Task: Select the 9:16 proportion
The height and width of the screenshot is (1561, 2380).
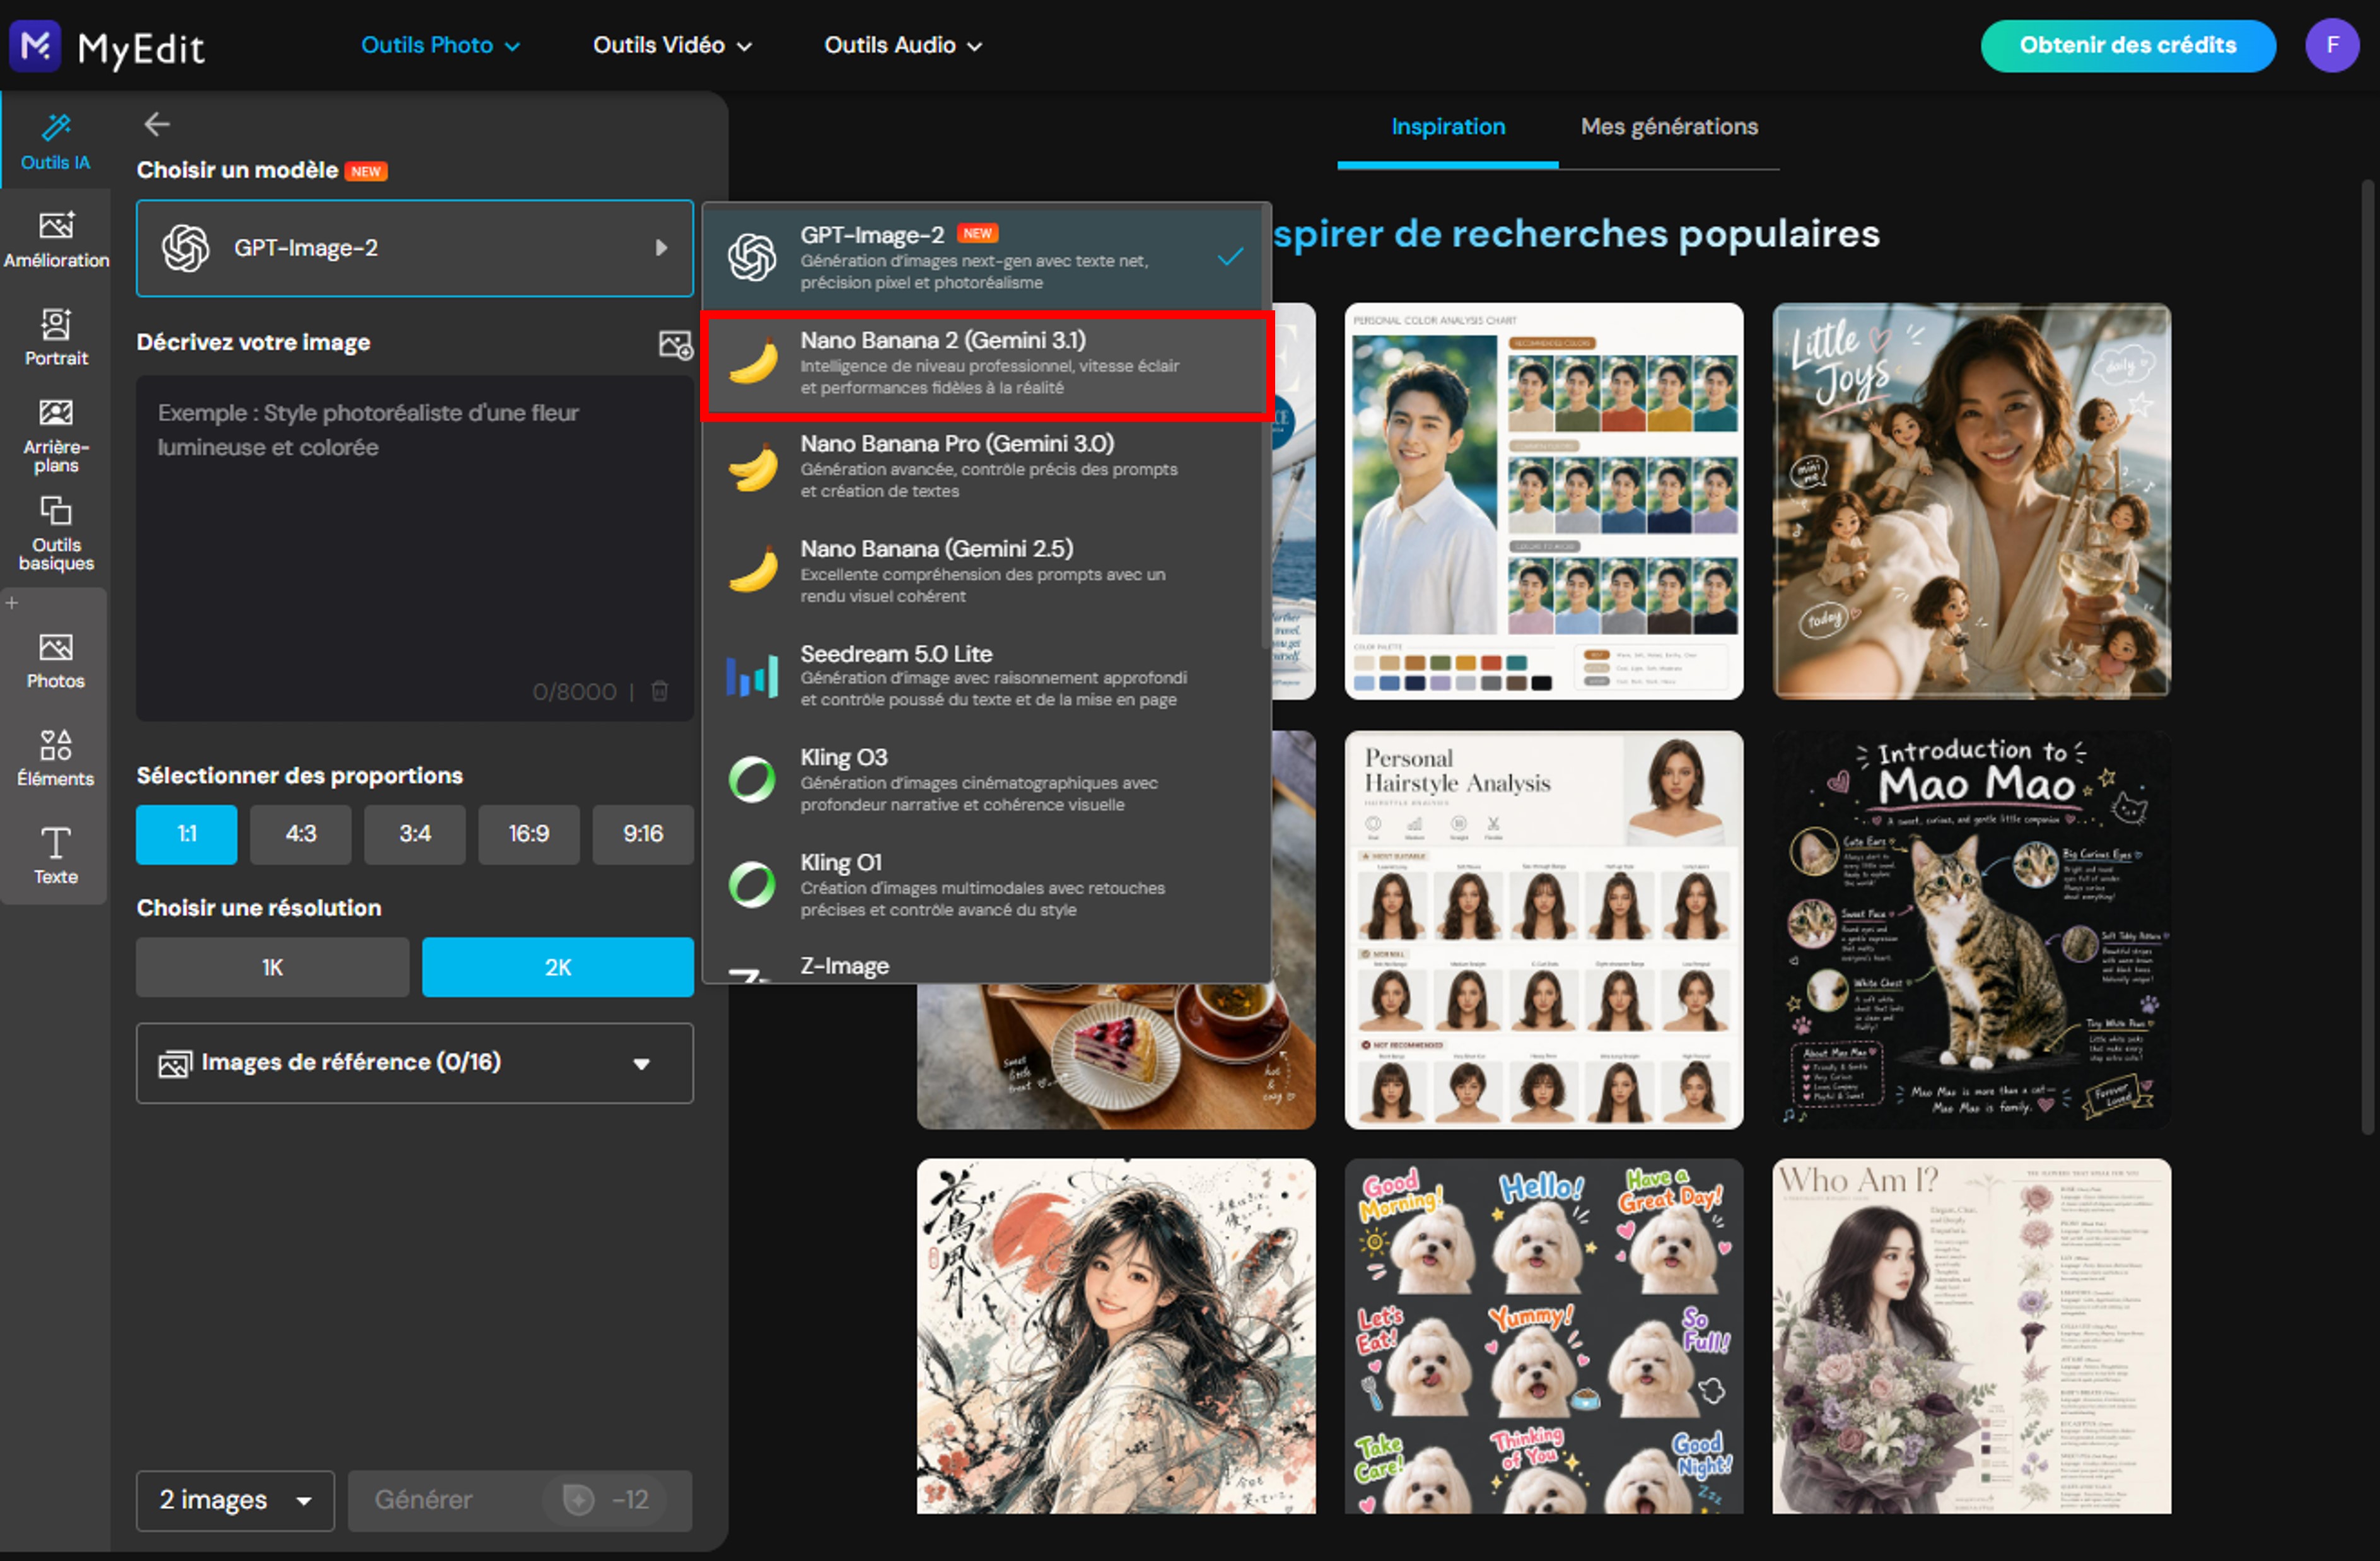Action: coord(643,834)
